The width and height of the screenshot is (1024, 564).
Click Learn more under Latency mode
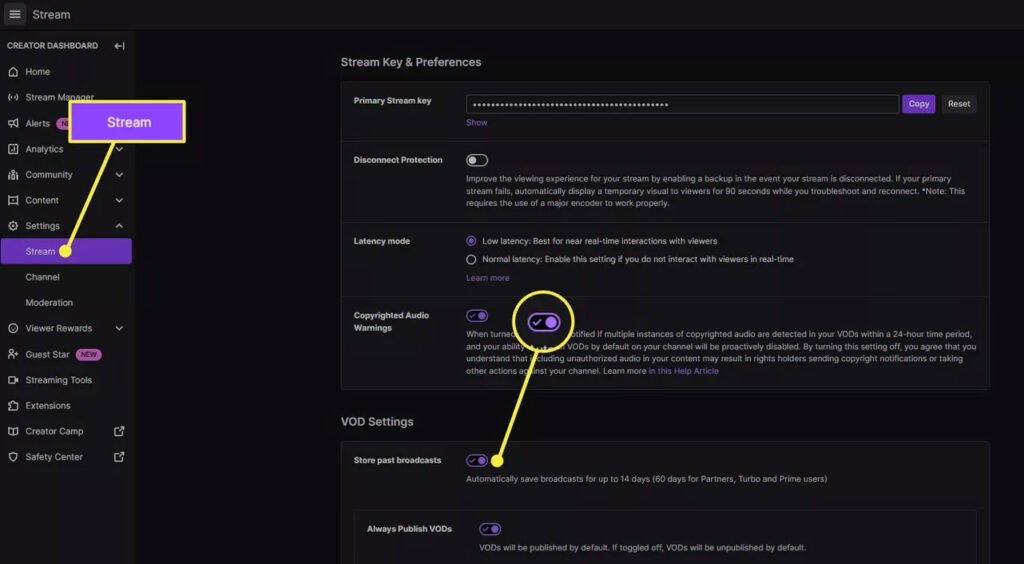487,278
